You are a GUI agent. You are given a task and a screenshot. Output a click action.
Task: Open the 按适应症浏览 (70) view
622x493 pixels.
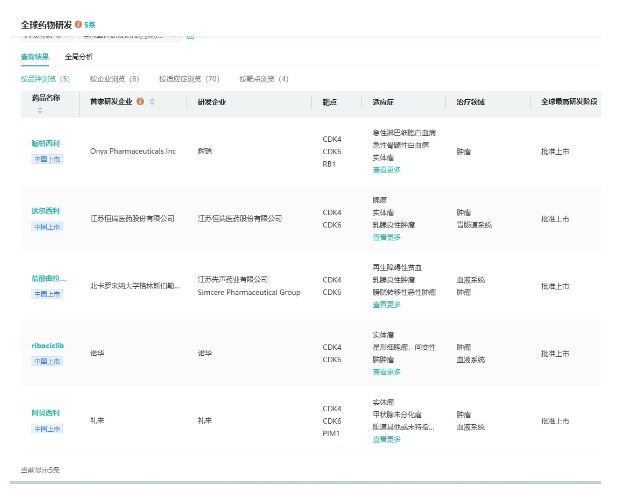click(x=189, y=78)
